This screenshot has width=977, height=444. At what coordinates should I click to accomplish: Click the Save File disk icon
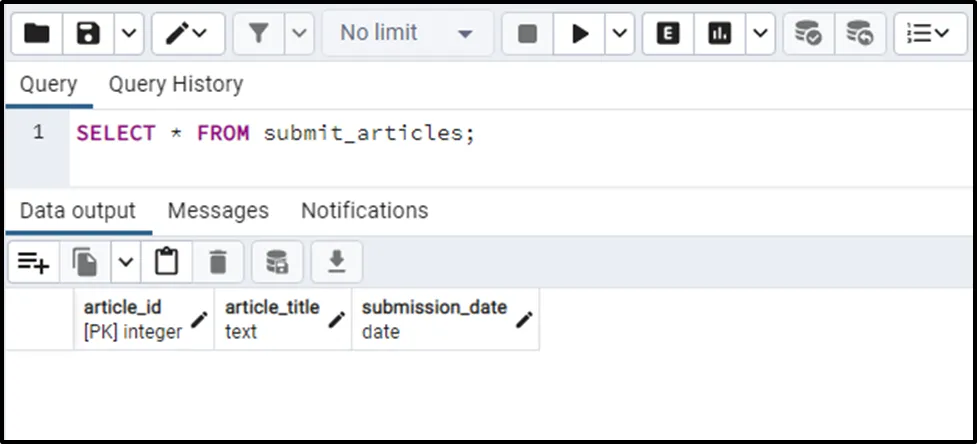pos(89,33)
